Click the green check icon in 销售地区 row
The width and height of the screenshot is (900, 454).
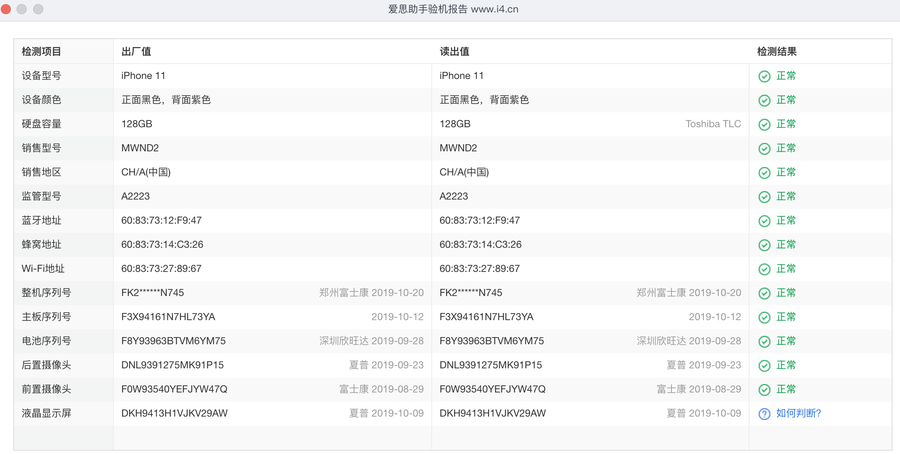tap(764, 173)
